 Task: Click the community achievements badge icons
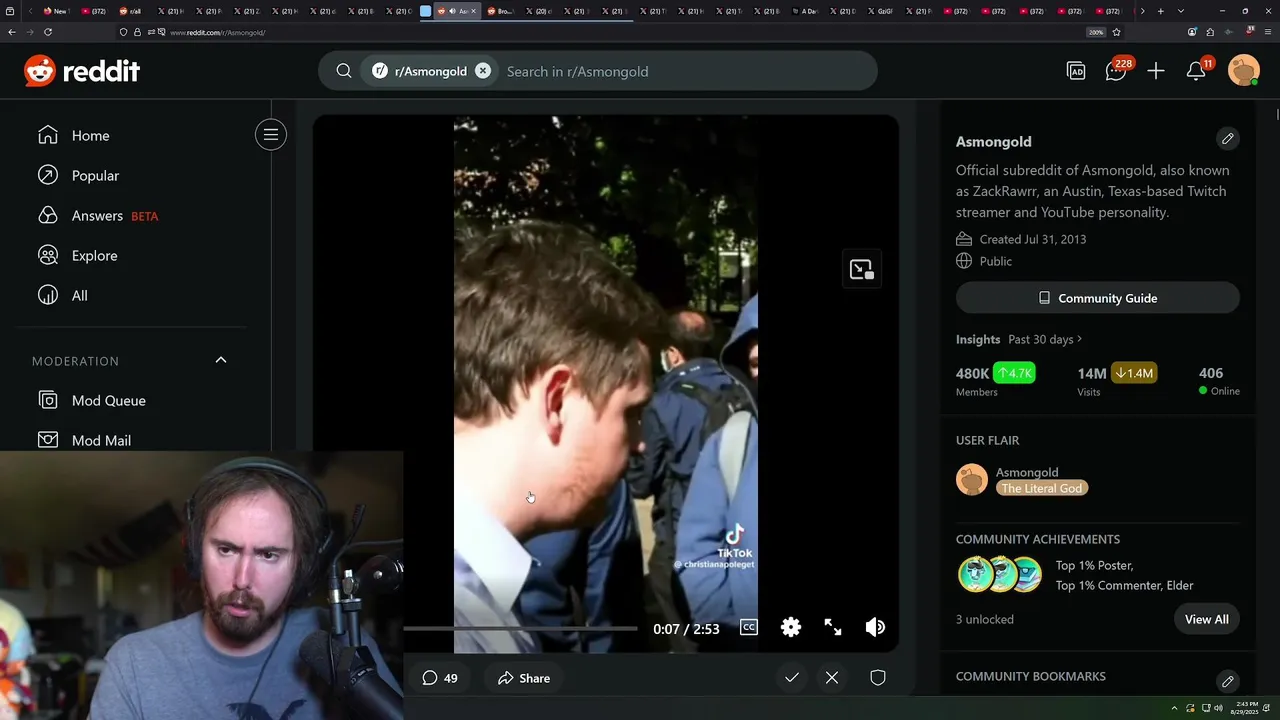999,575
